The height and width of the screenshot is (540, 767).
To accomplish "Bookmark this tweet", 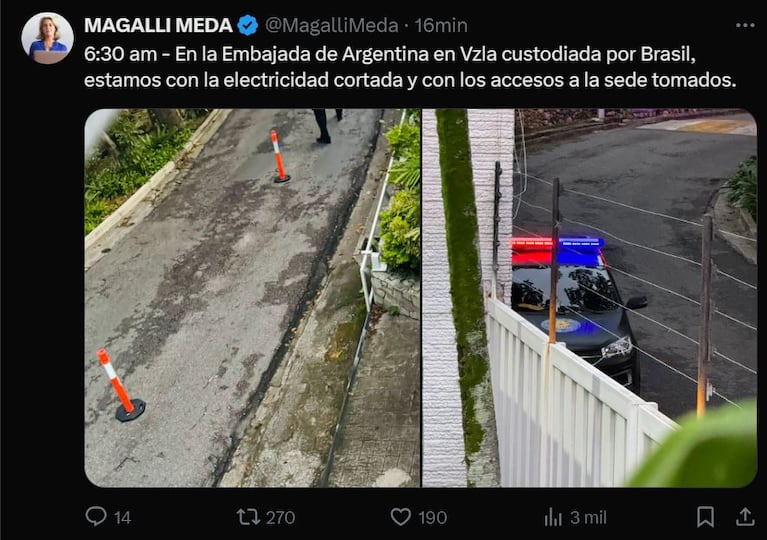I will click(705, 517).
